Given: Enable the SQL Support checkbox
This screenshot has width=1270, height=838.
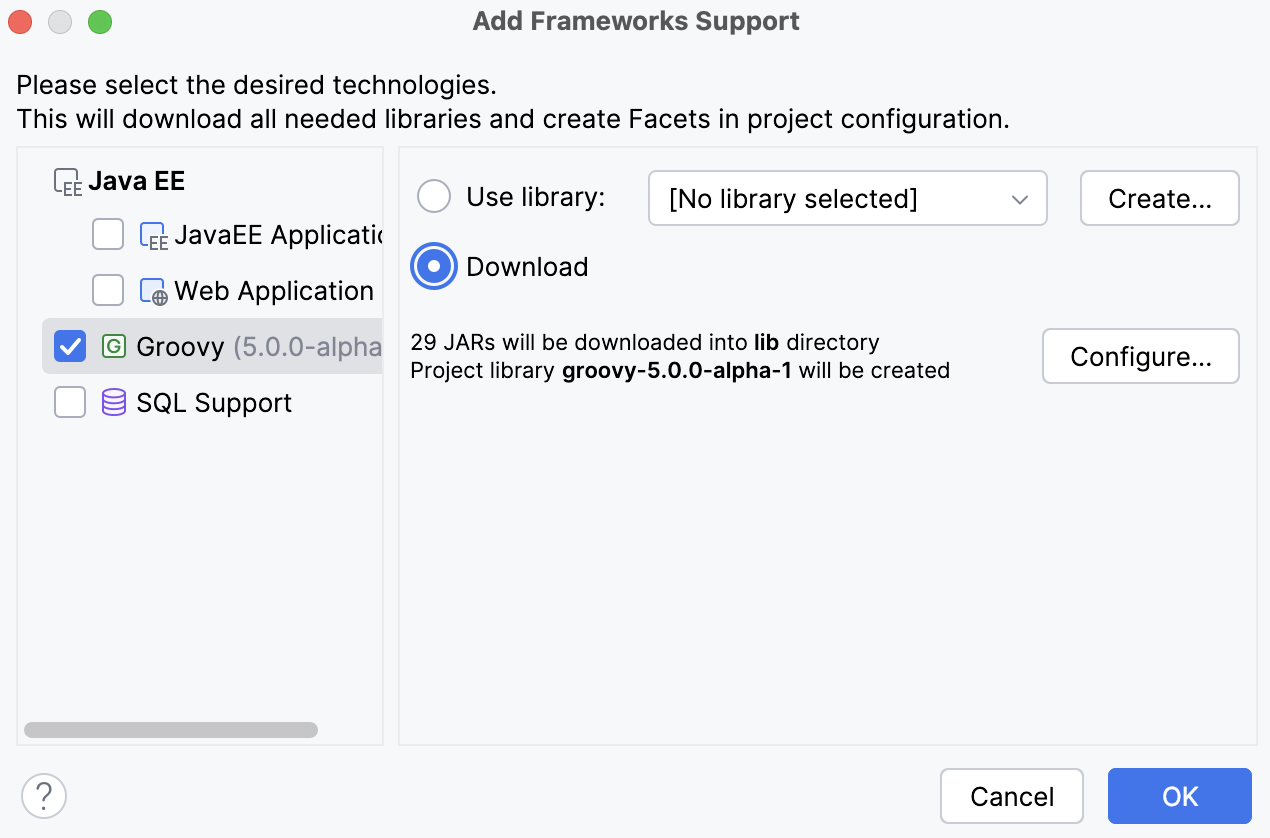Looking at the screenshot, I should (69, 402).
